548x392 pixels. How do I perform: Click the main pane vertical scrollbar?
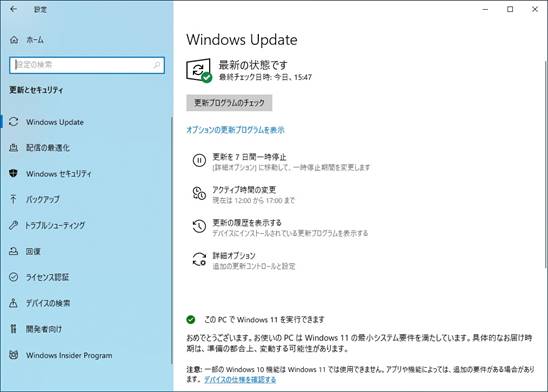(546, 164)
